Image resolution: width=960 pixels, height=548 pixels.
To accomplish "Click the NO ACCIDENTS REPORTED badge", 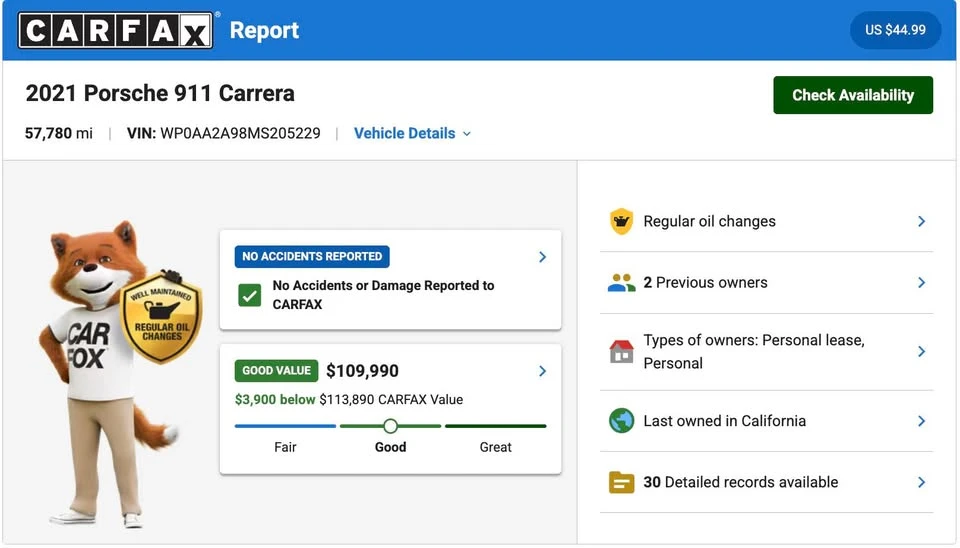I will coord(312,257).
